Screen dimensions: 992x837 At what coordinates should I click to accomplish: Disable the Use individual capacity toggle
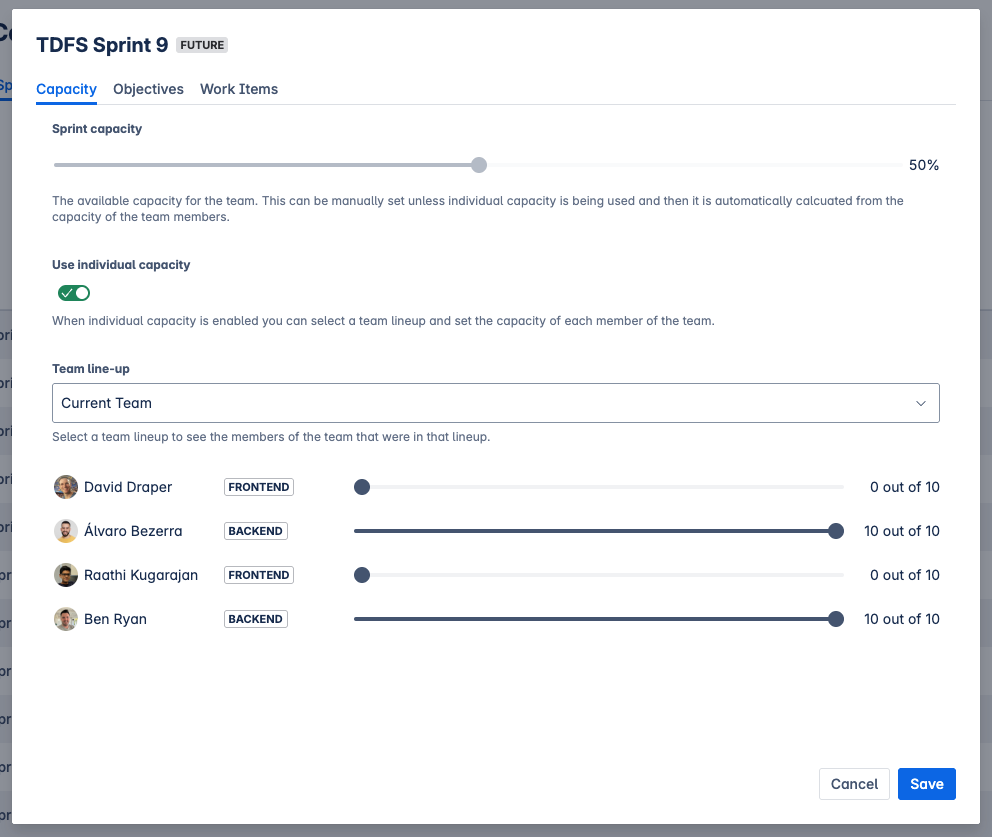[74, 293]
